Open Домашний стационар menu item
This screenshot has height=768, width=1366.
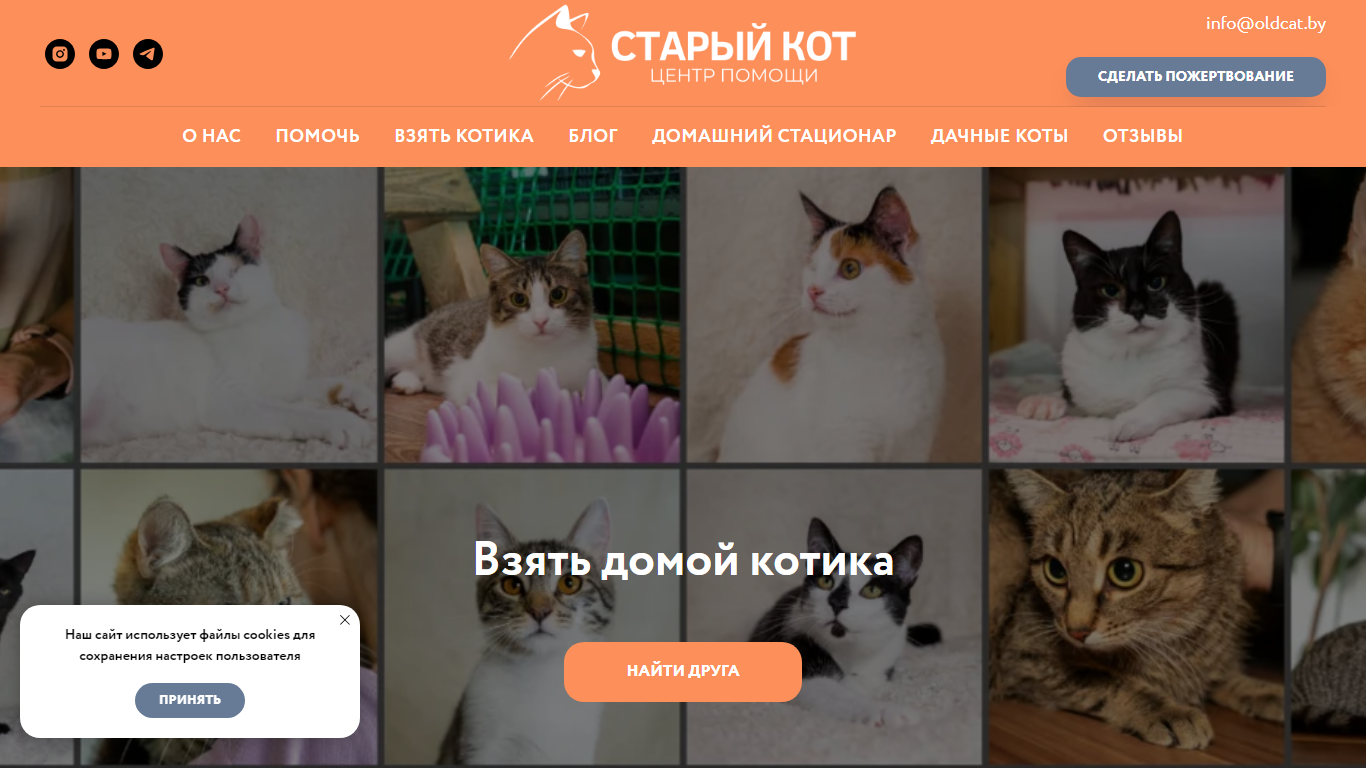coord(774,136)
